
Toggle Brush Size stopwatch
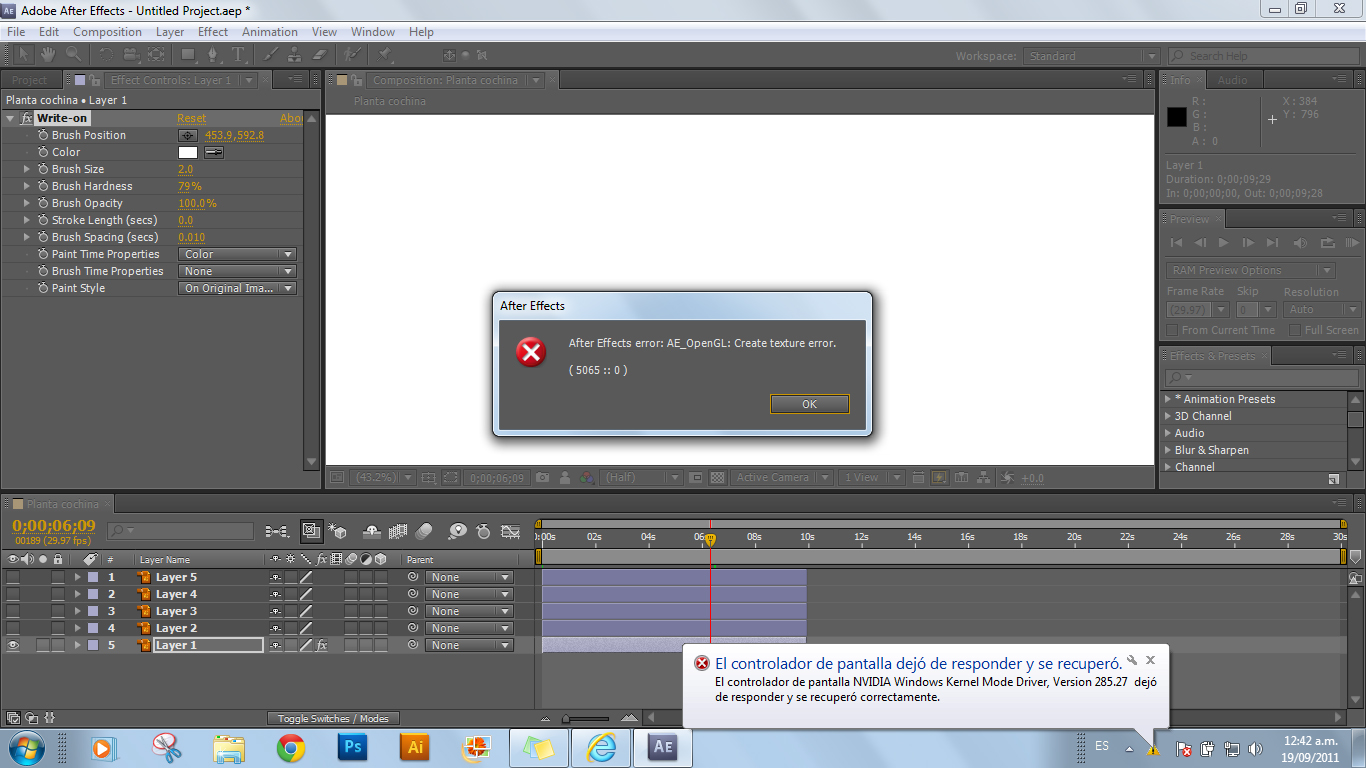[43, 169]
